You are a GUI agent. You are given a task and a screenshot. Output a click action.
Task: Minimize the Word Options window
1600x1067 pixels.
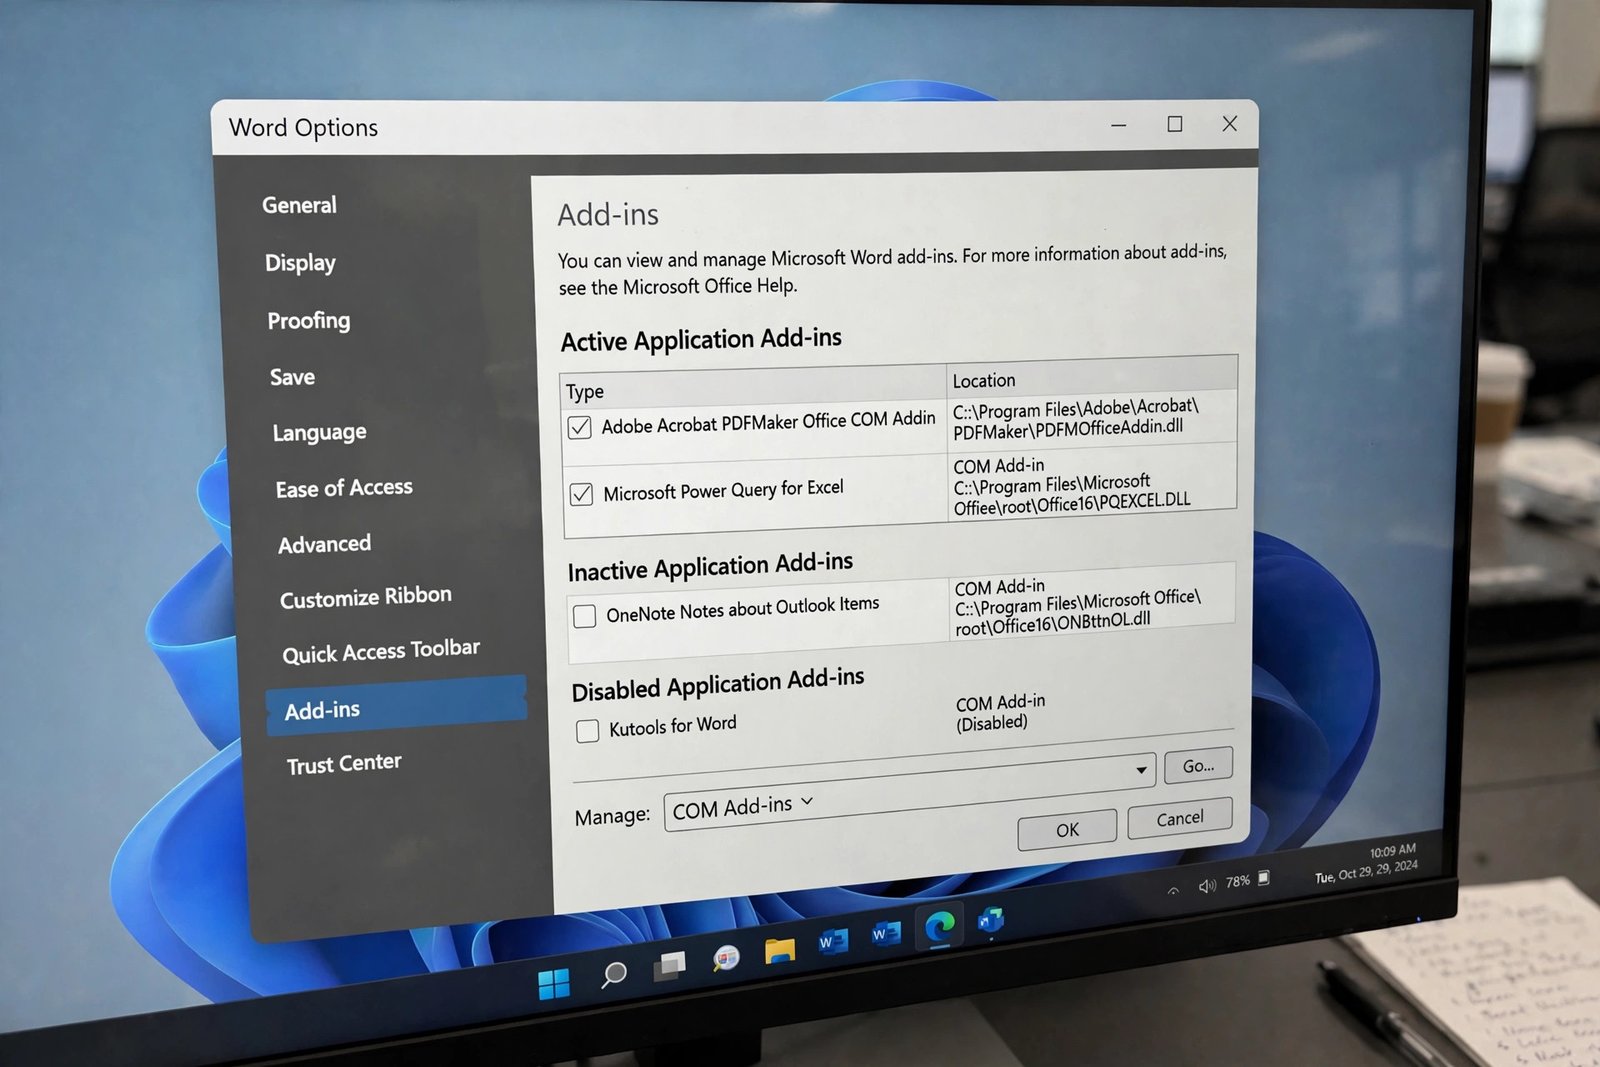click(x=1119, y=126)
